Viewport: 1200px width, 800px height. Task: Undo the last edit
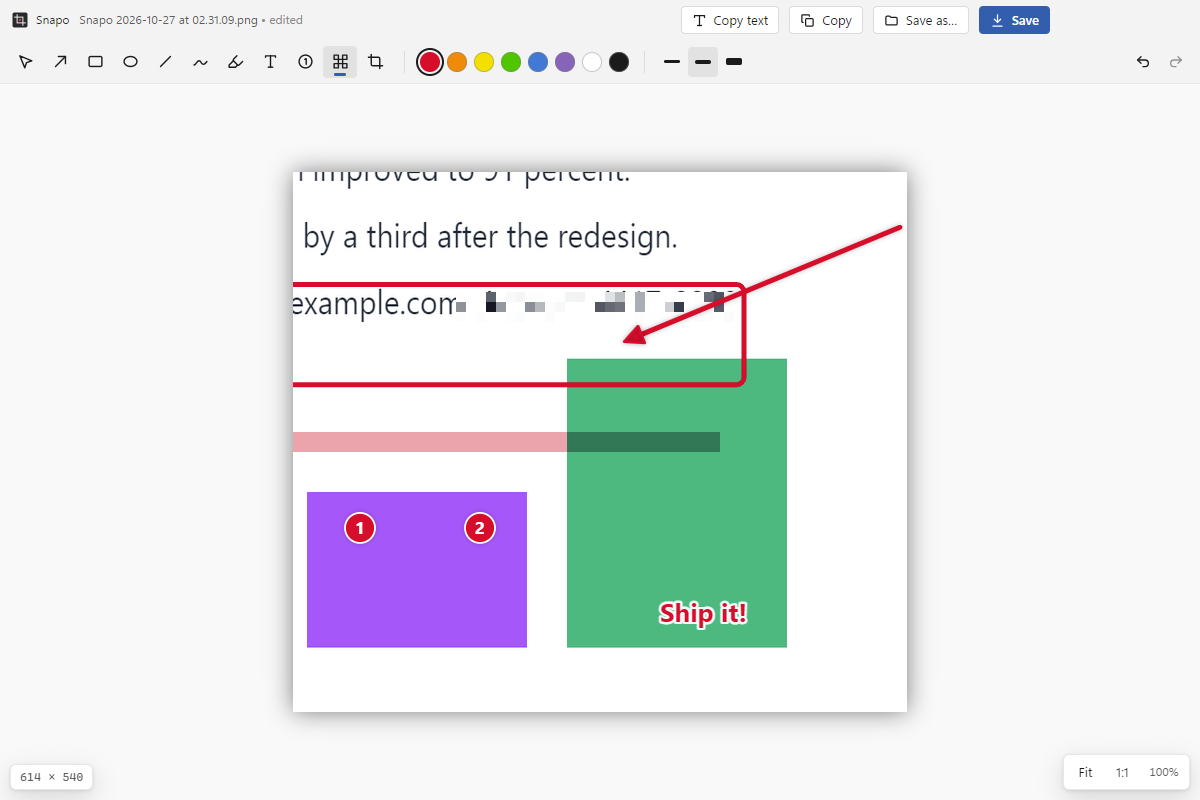point(1143,62)
